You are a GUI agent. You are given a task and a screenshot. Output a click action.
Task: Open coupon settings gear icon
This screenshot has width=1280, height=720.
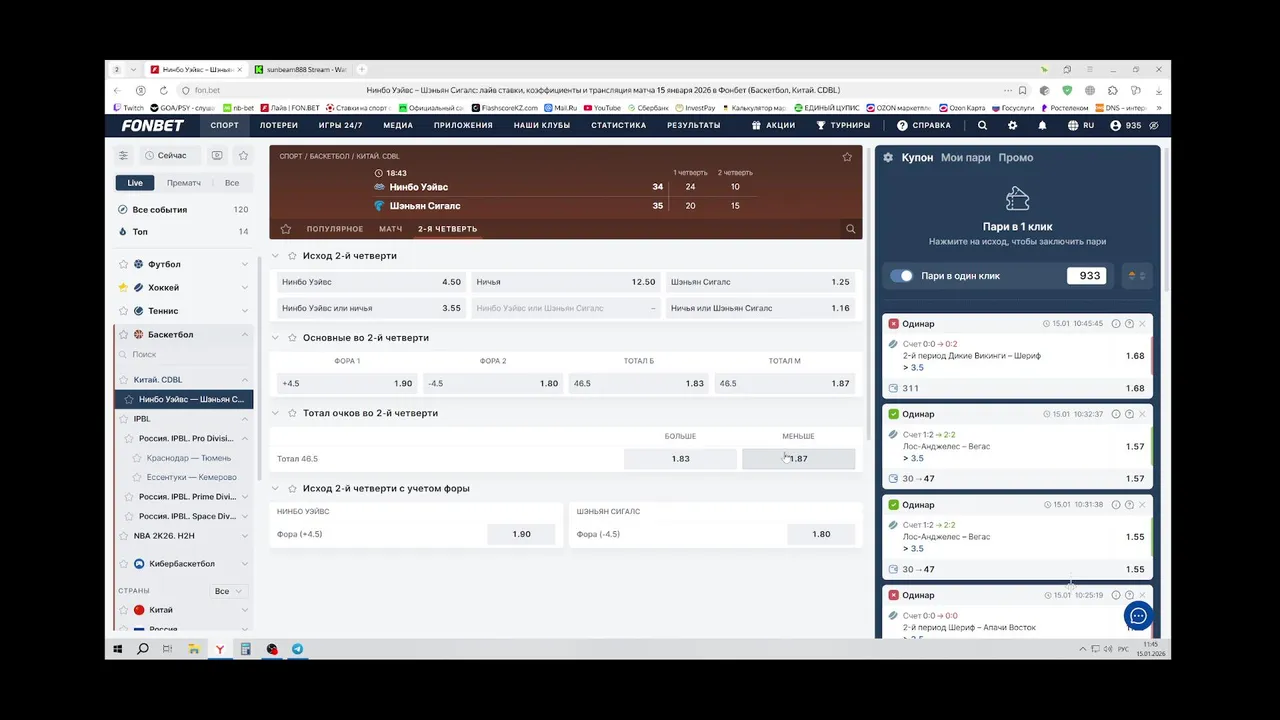[888, 158]
